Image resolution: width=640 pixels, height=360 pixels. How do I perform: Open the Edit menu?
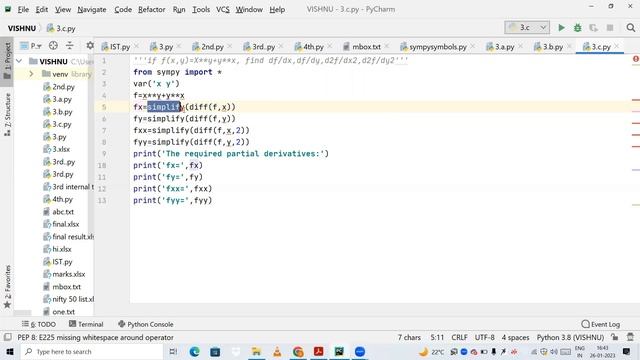coord(41,9)
